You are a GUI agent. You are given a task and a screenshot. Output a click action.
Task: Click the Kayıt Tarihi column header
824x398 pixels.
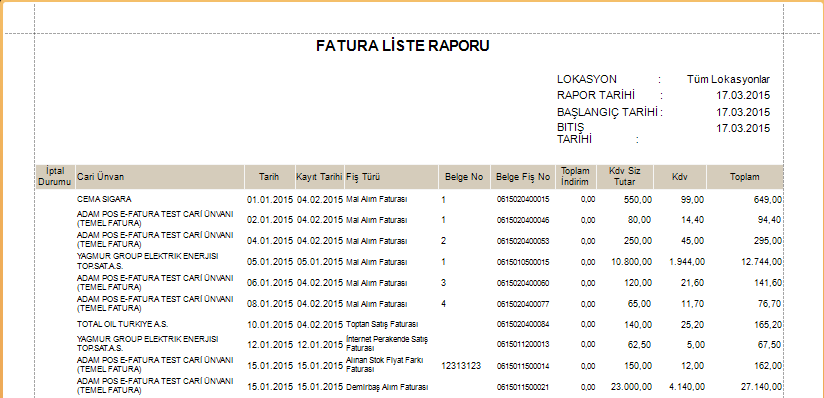(x=320, y=177)
